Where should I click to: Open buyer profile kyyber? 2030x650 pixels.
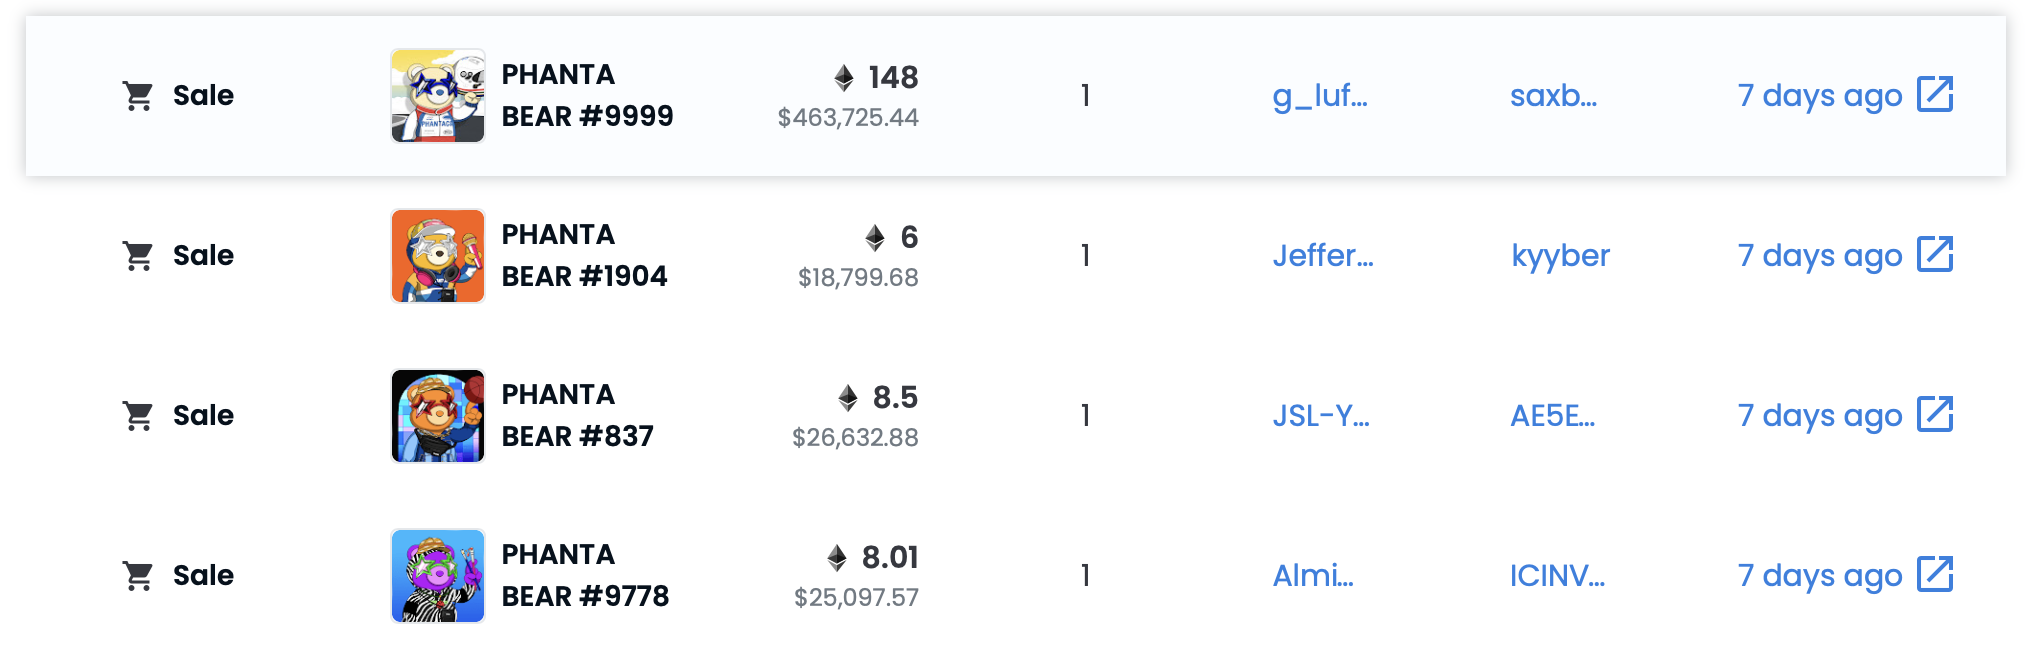click(x=1560, y=256)
